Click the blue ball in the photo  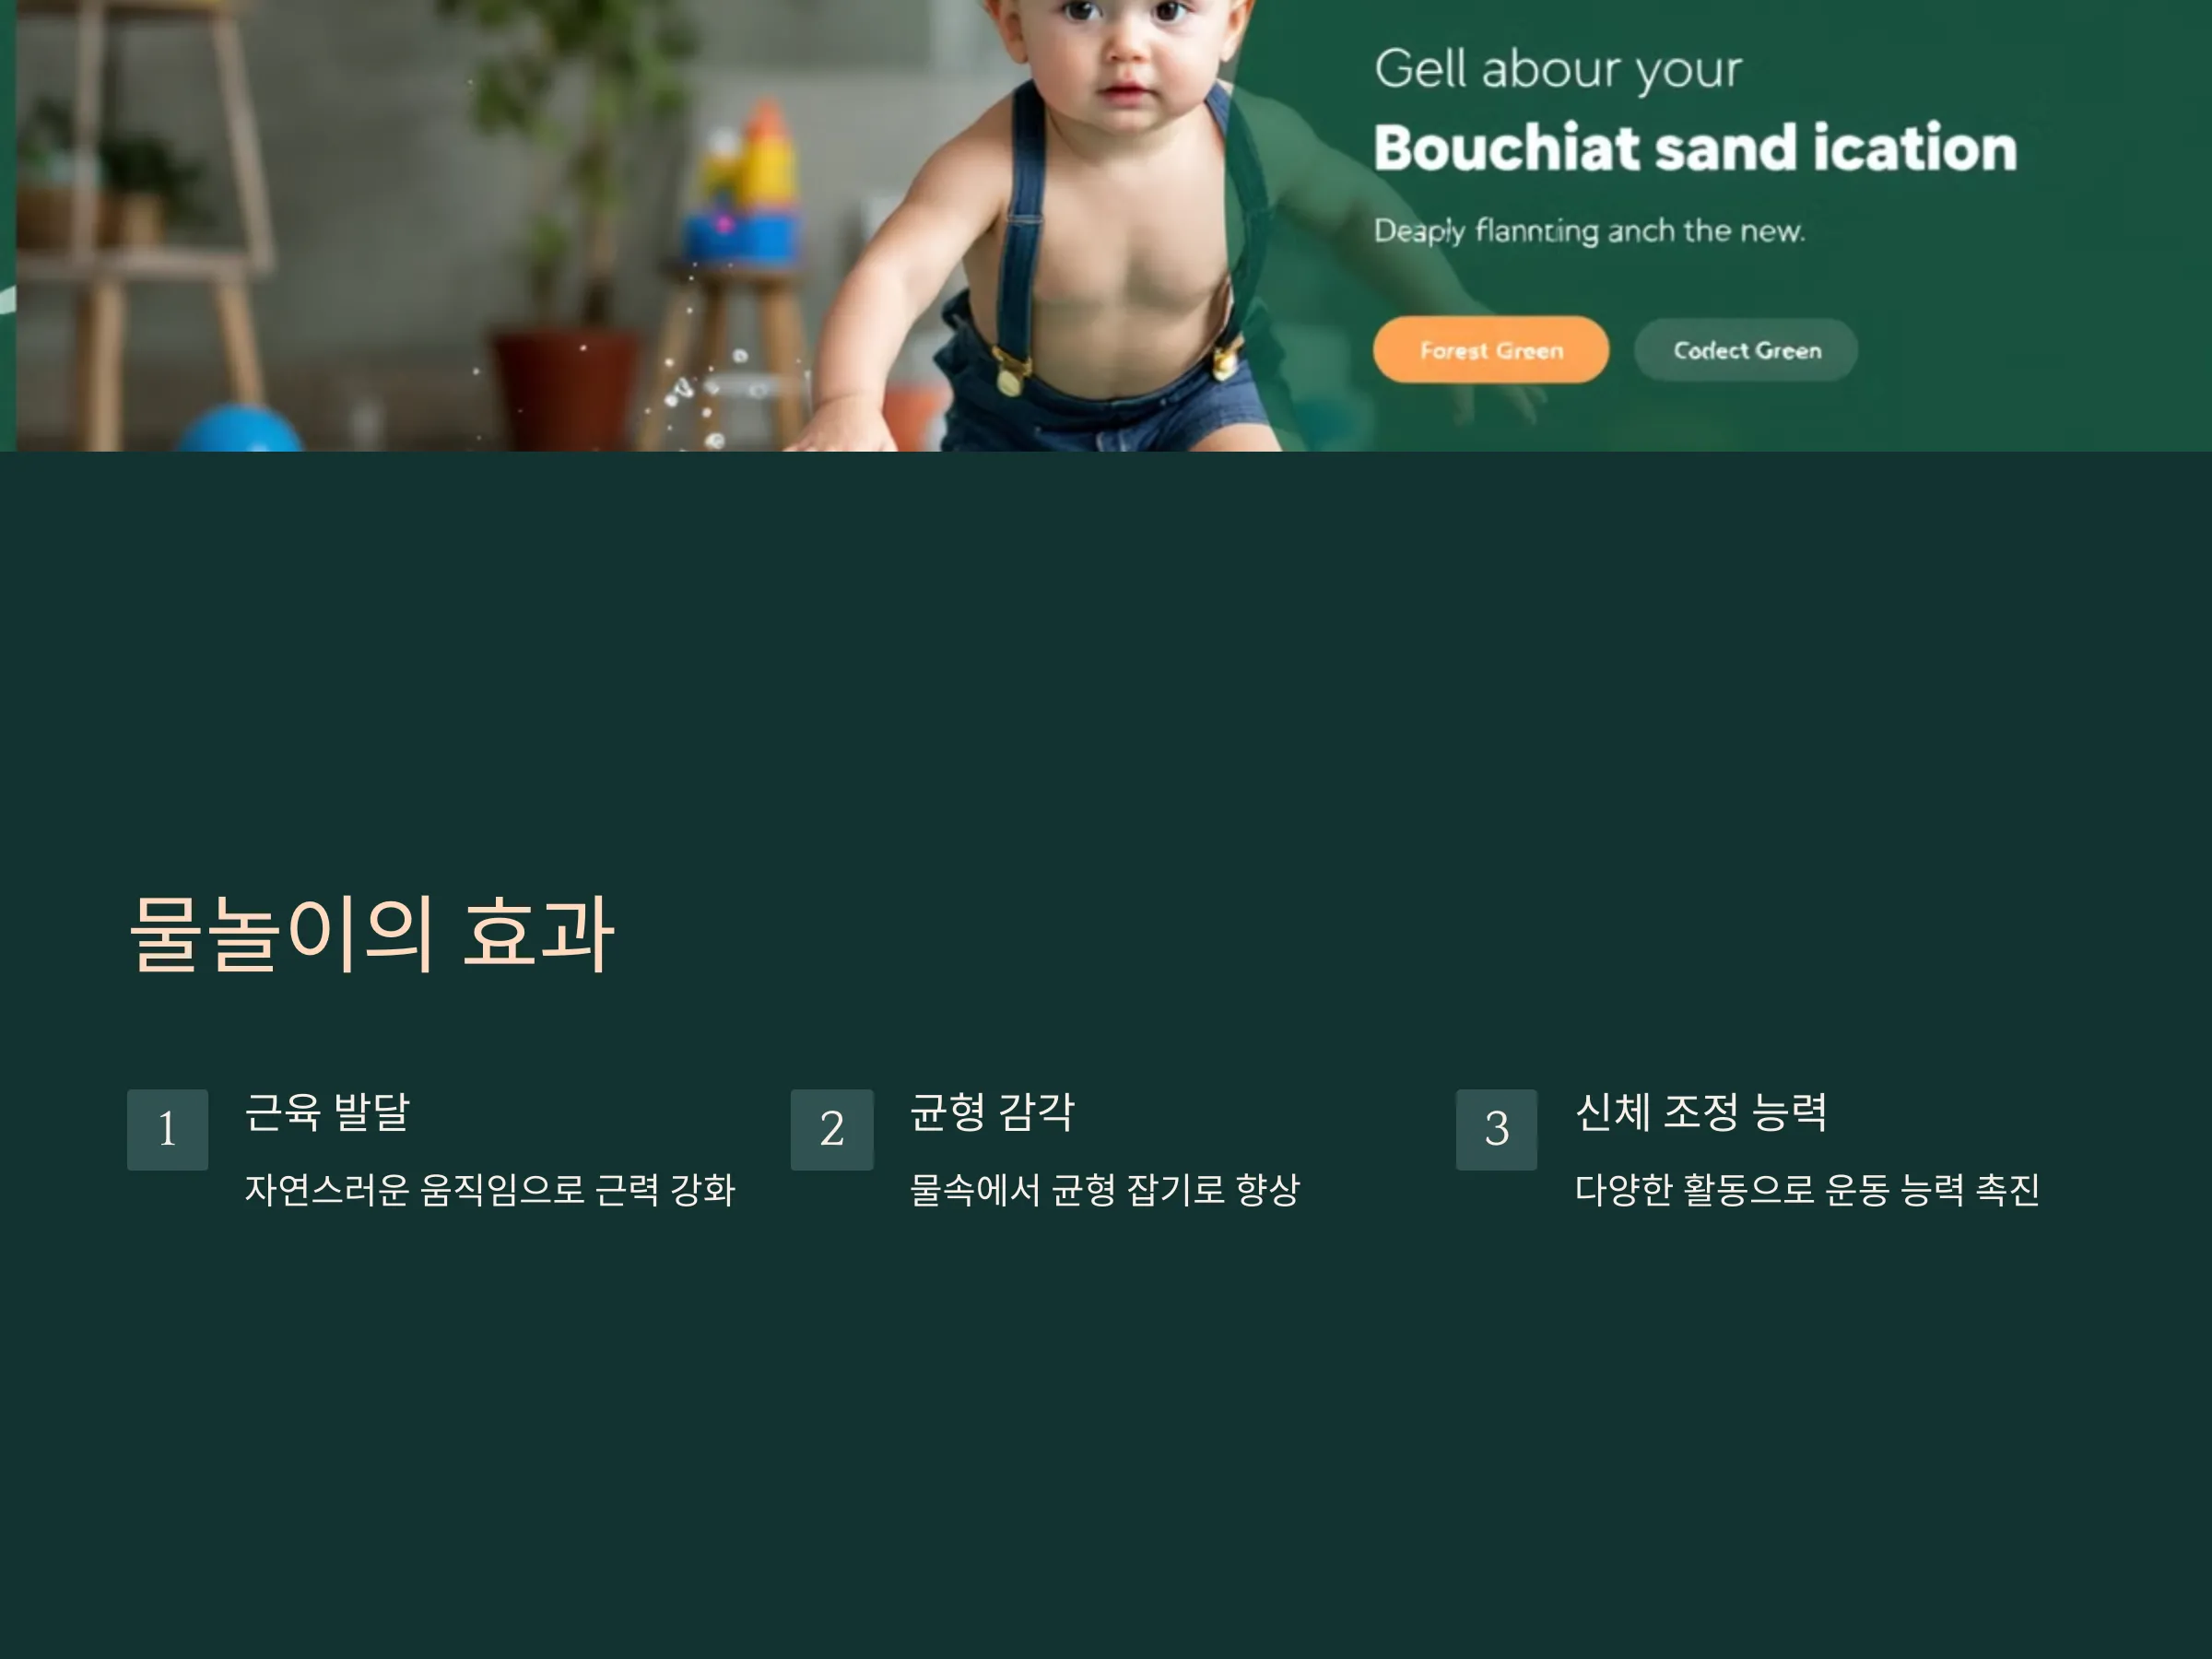(241, 429)
